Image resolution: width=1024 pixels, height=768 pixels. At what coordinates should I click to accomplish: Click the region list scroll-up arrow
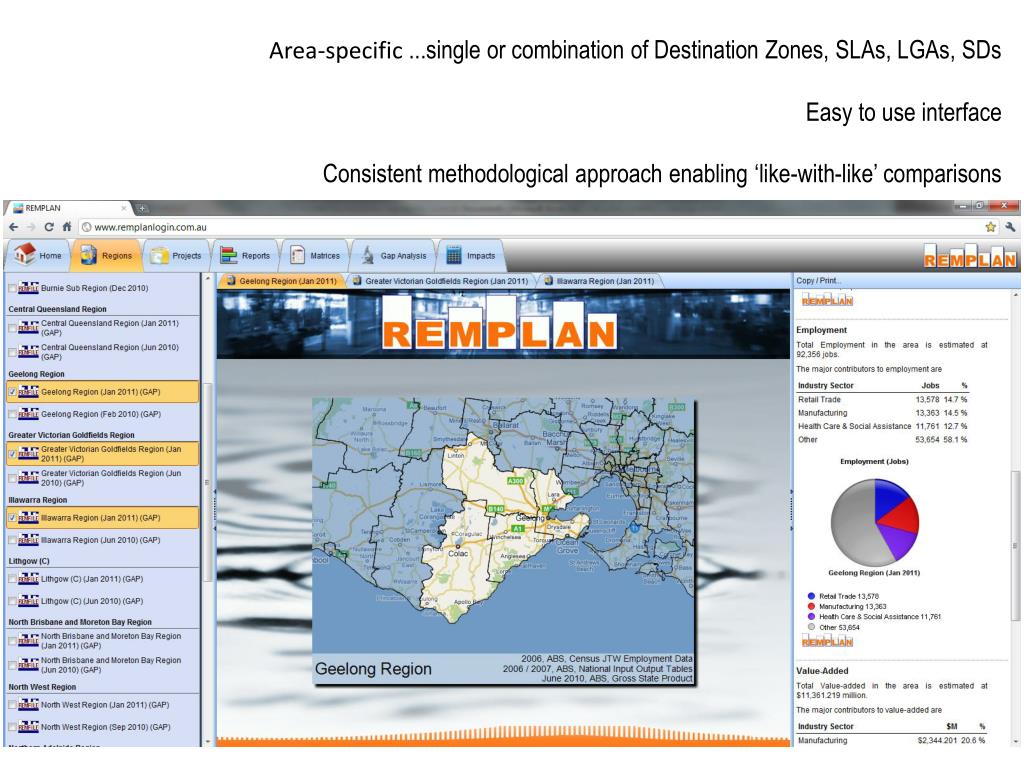pos(208,279)
